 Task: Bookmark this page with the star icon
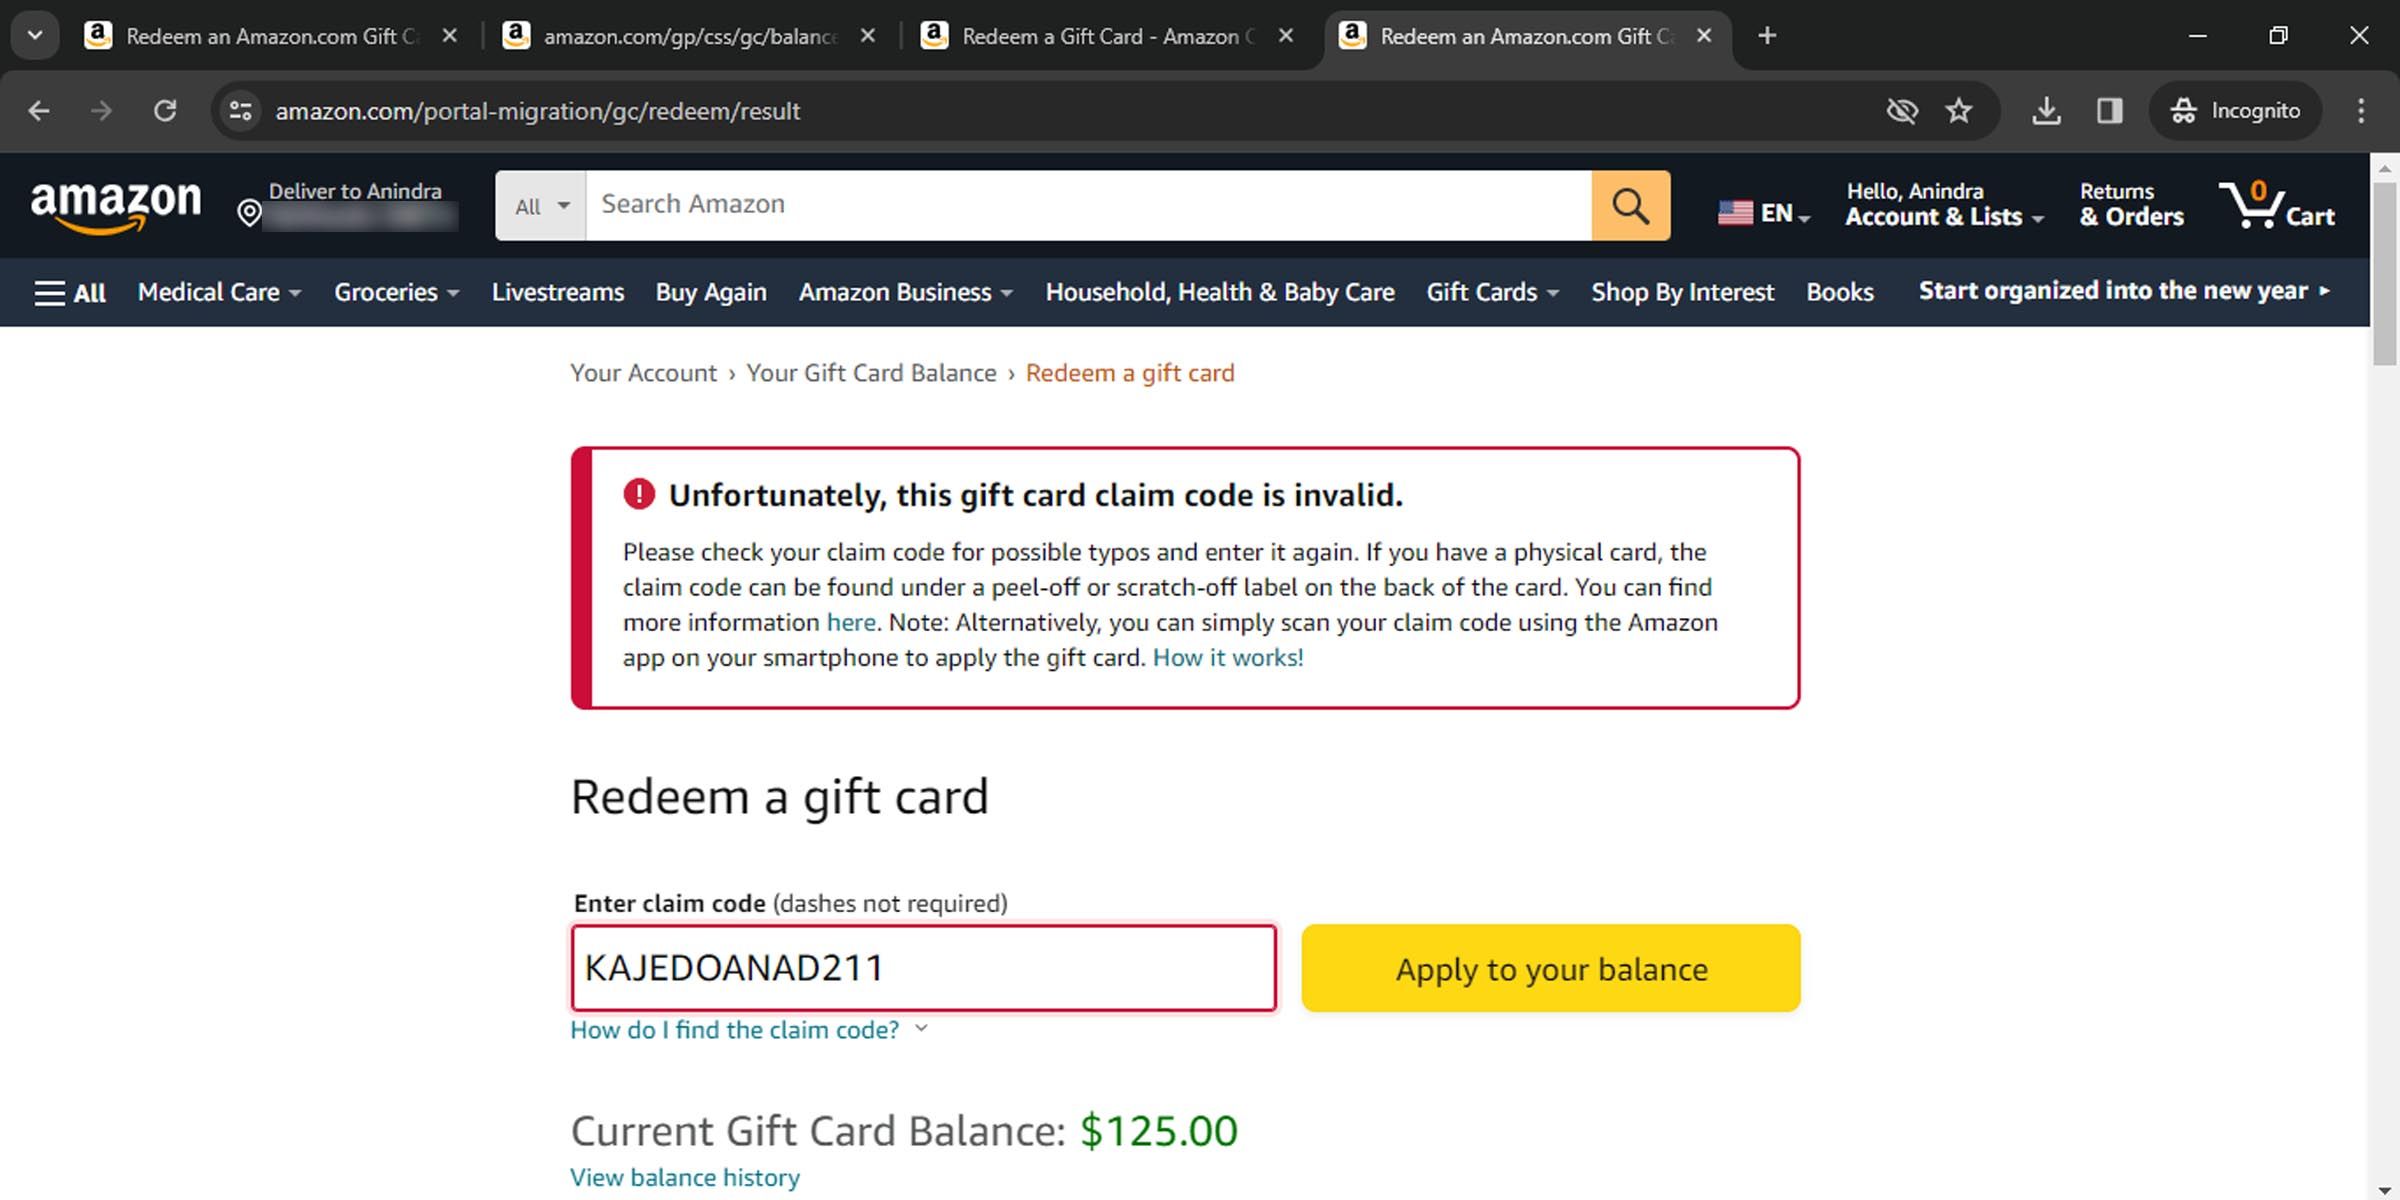[x=1958, y=111]
